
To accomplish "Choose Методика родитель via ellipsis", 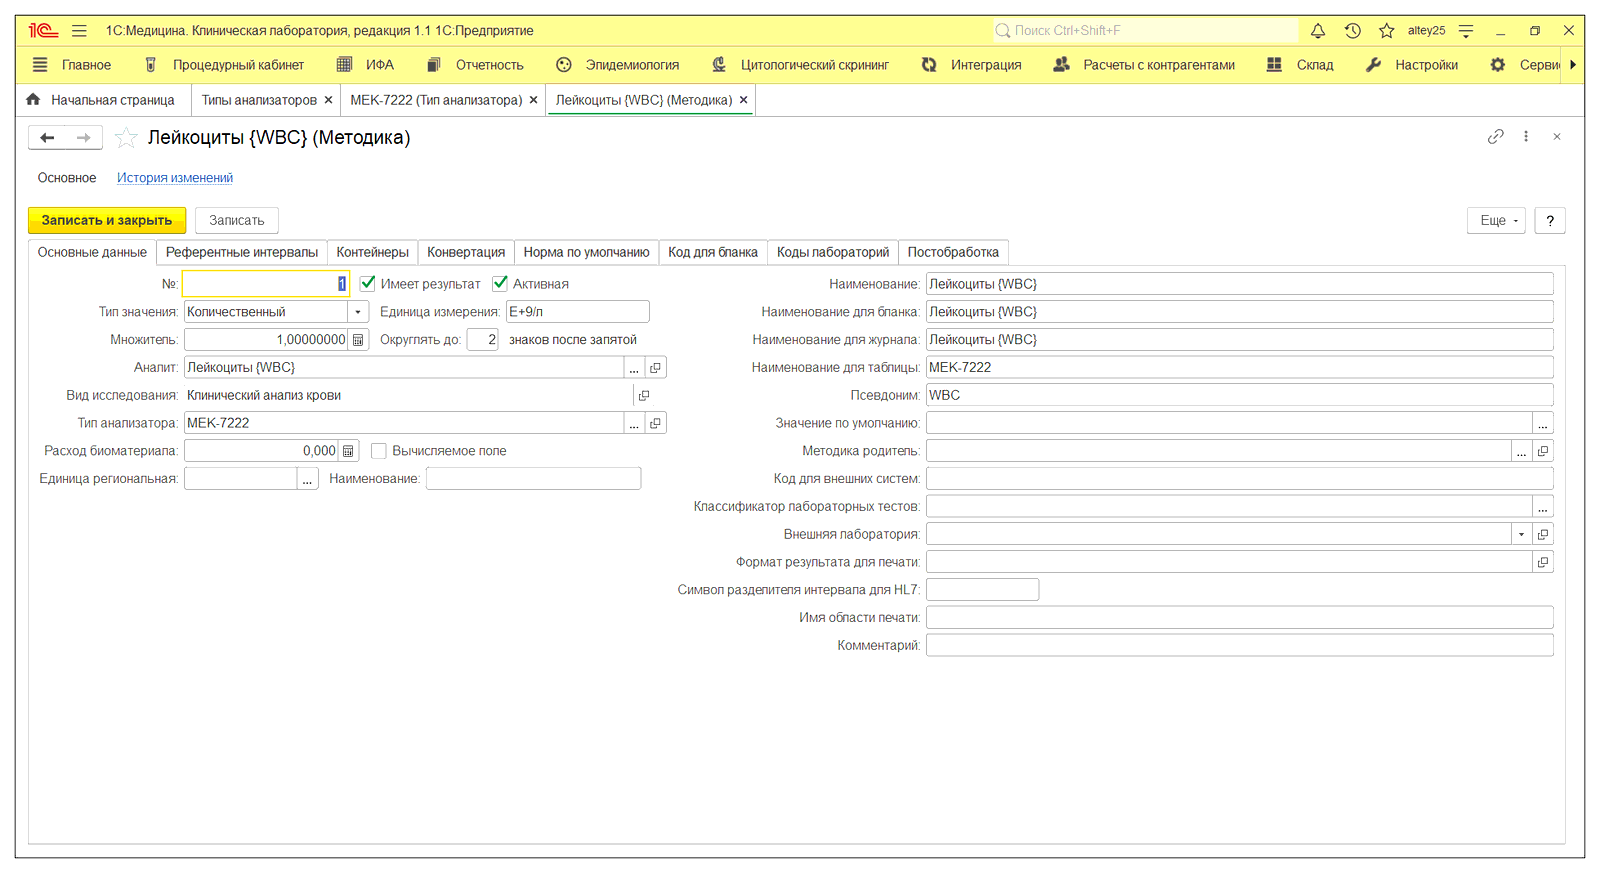I will click(1522, 452).
